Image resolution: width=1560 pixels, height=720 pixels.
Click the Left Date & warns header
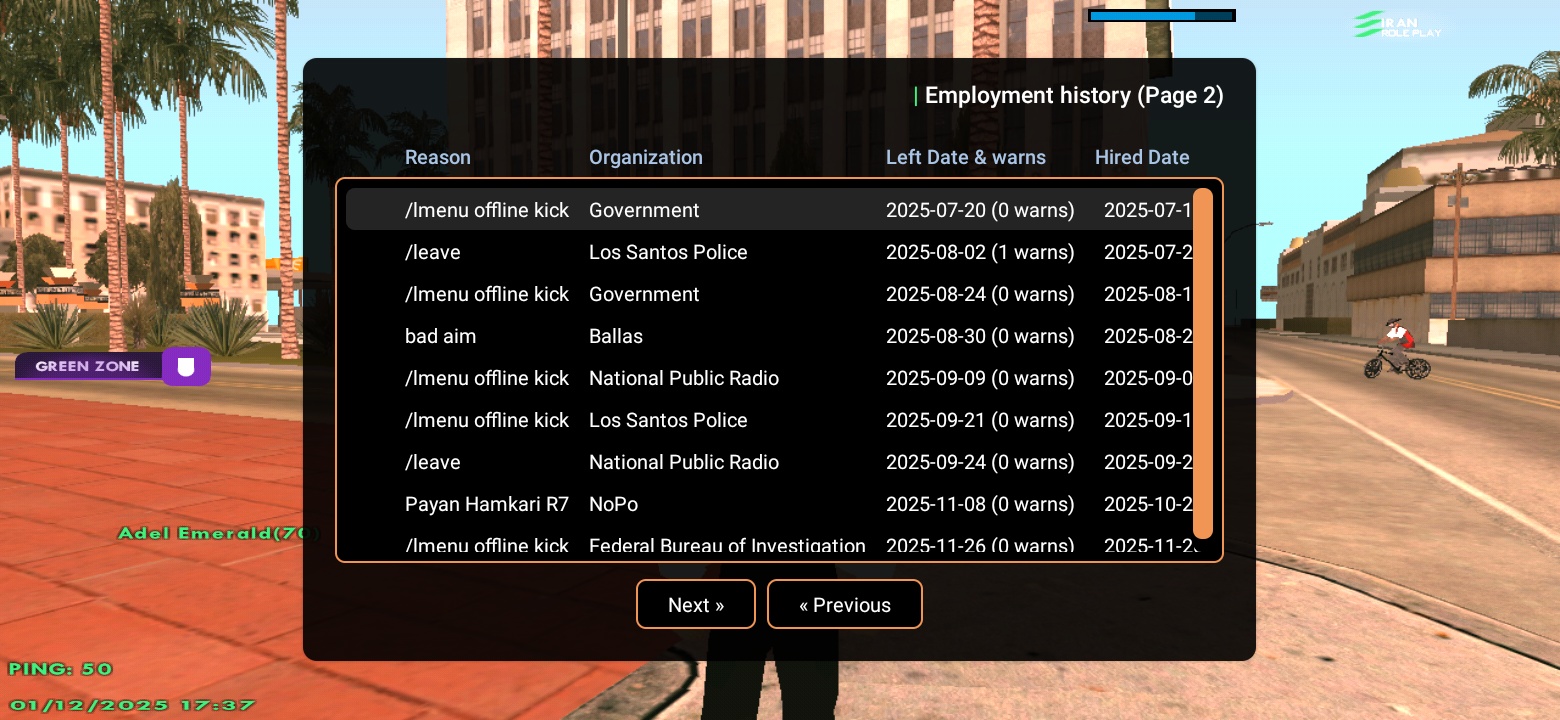pyautogui.click(x=965, y=157)
